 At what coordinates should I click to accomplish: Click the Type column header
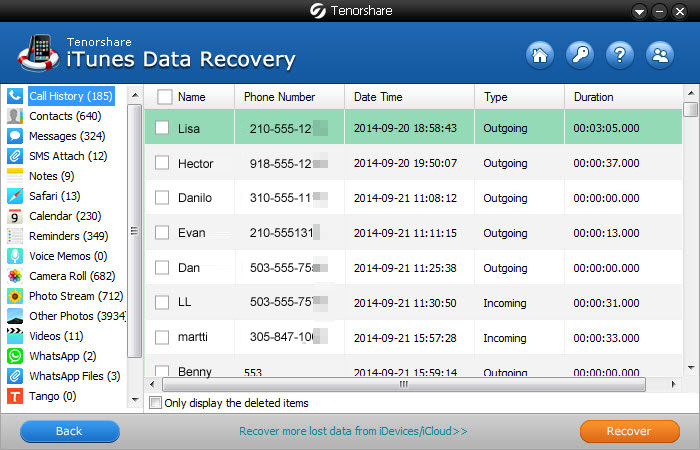tap(520, 97)
